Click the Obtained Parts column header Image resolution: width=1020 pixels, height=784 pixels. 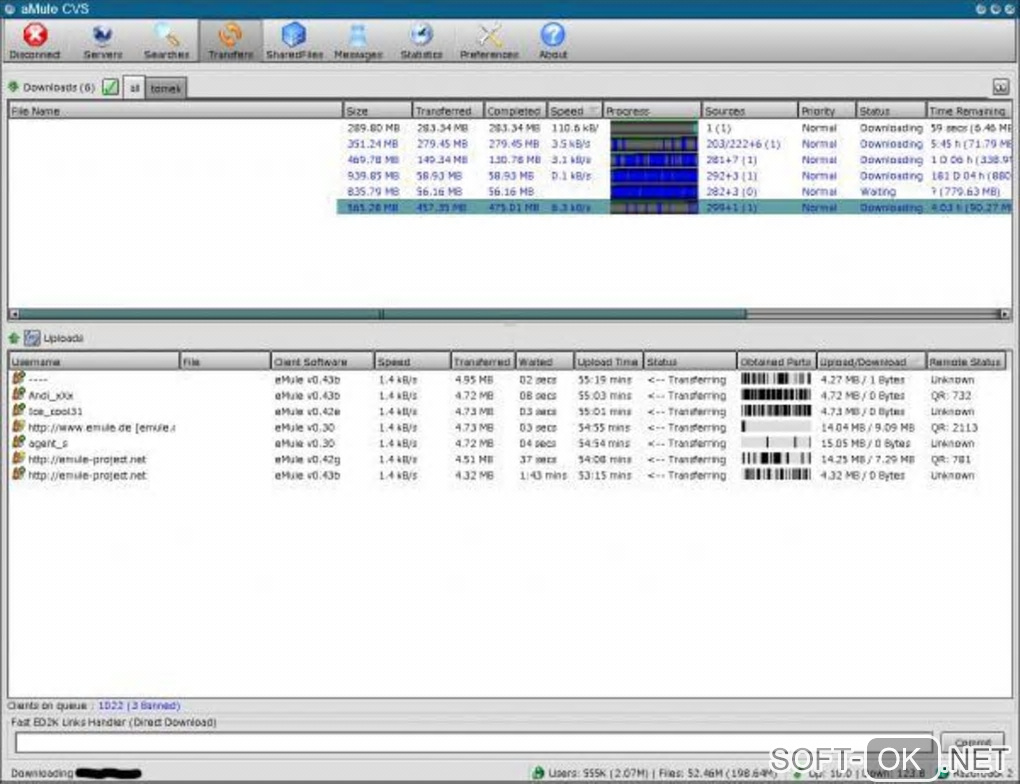pyautogui.click(x=776, y=361)
